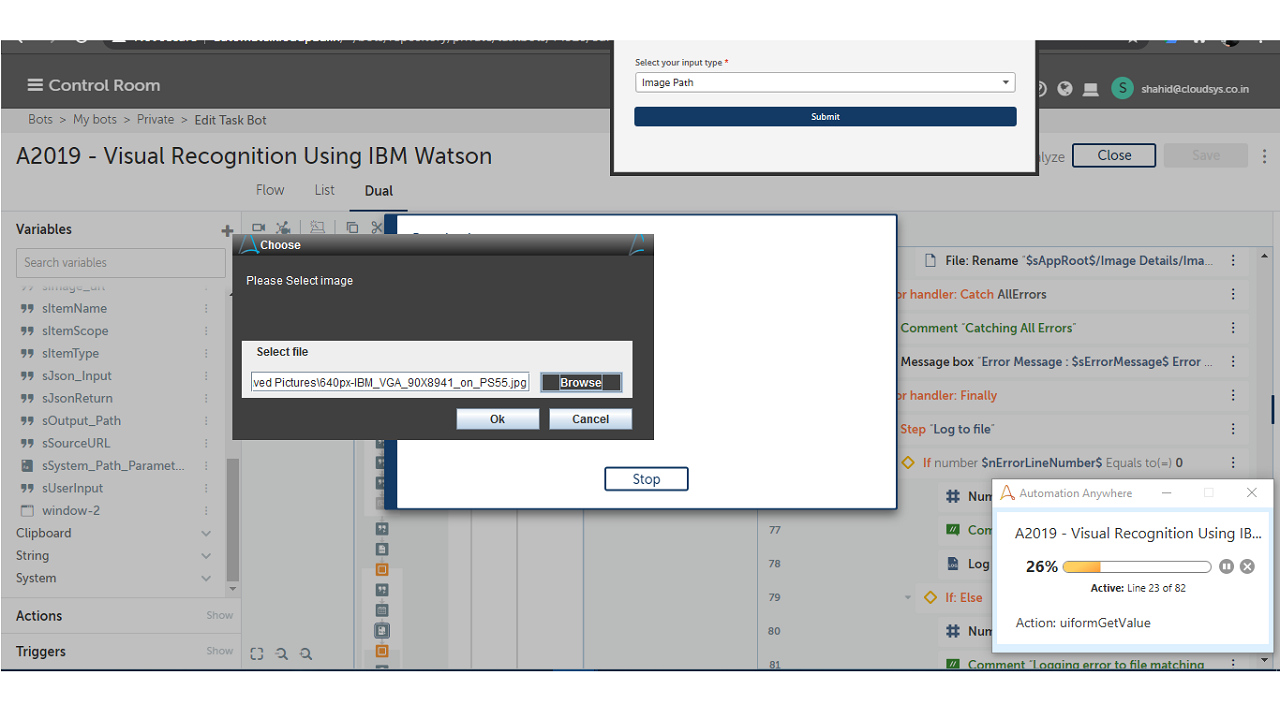Open options for Error handler: Finally row
Image resolution: width=1280 pixels, height=720 pixels.
pyautogui.click(x=1234, y=396)
